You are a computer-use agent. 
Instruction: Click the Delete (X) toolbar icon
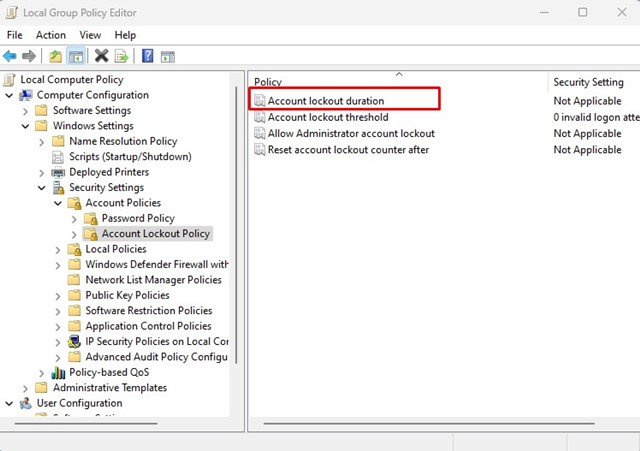pyautogui.click(x=101, y=56)
